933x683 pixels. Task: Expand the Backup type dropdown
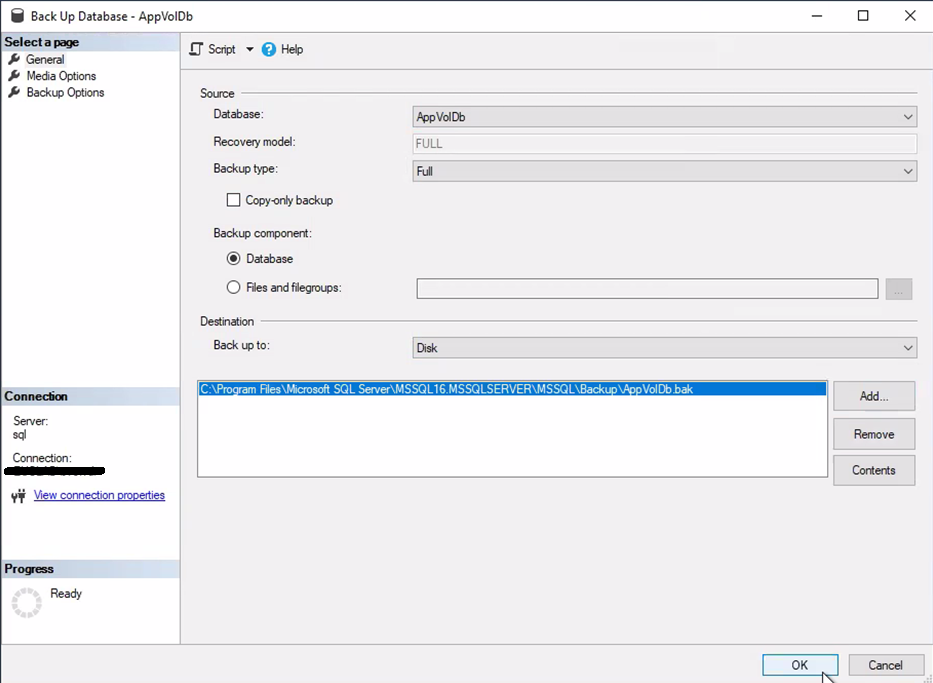tap(664, 171)
